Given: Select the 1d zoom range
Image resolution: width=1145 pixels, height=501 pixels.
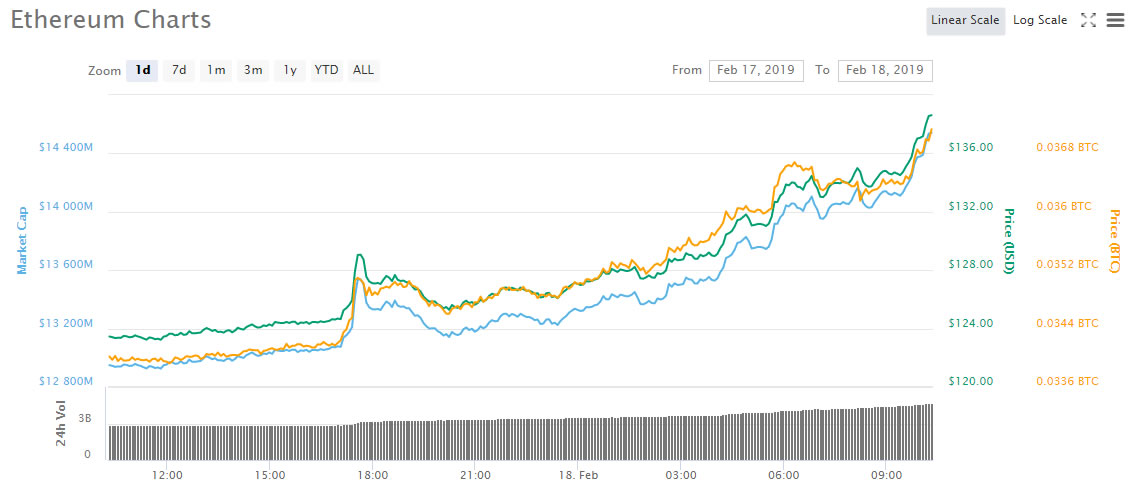Looking at the screenshot, I should [143, 70].
